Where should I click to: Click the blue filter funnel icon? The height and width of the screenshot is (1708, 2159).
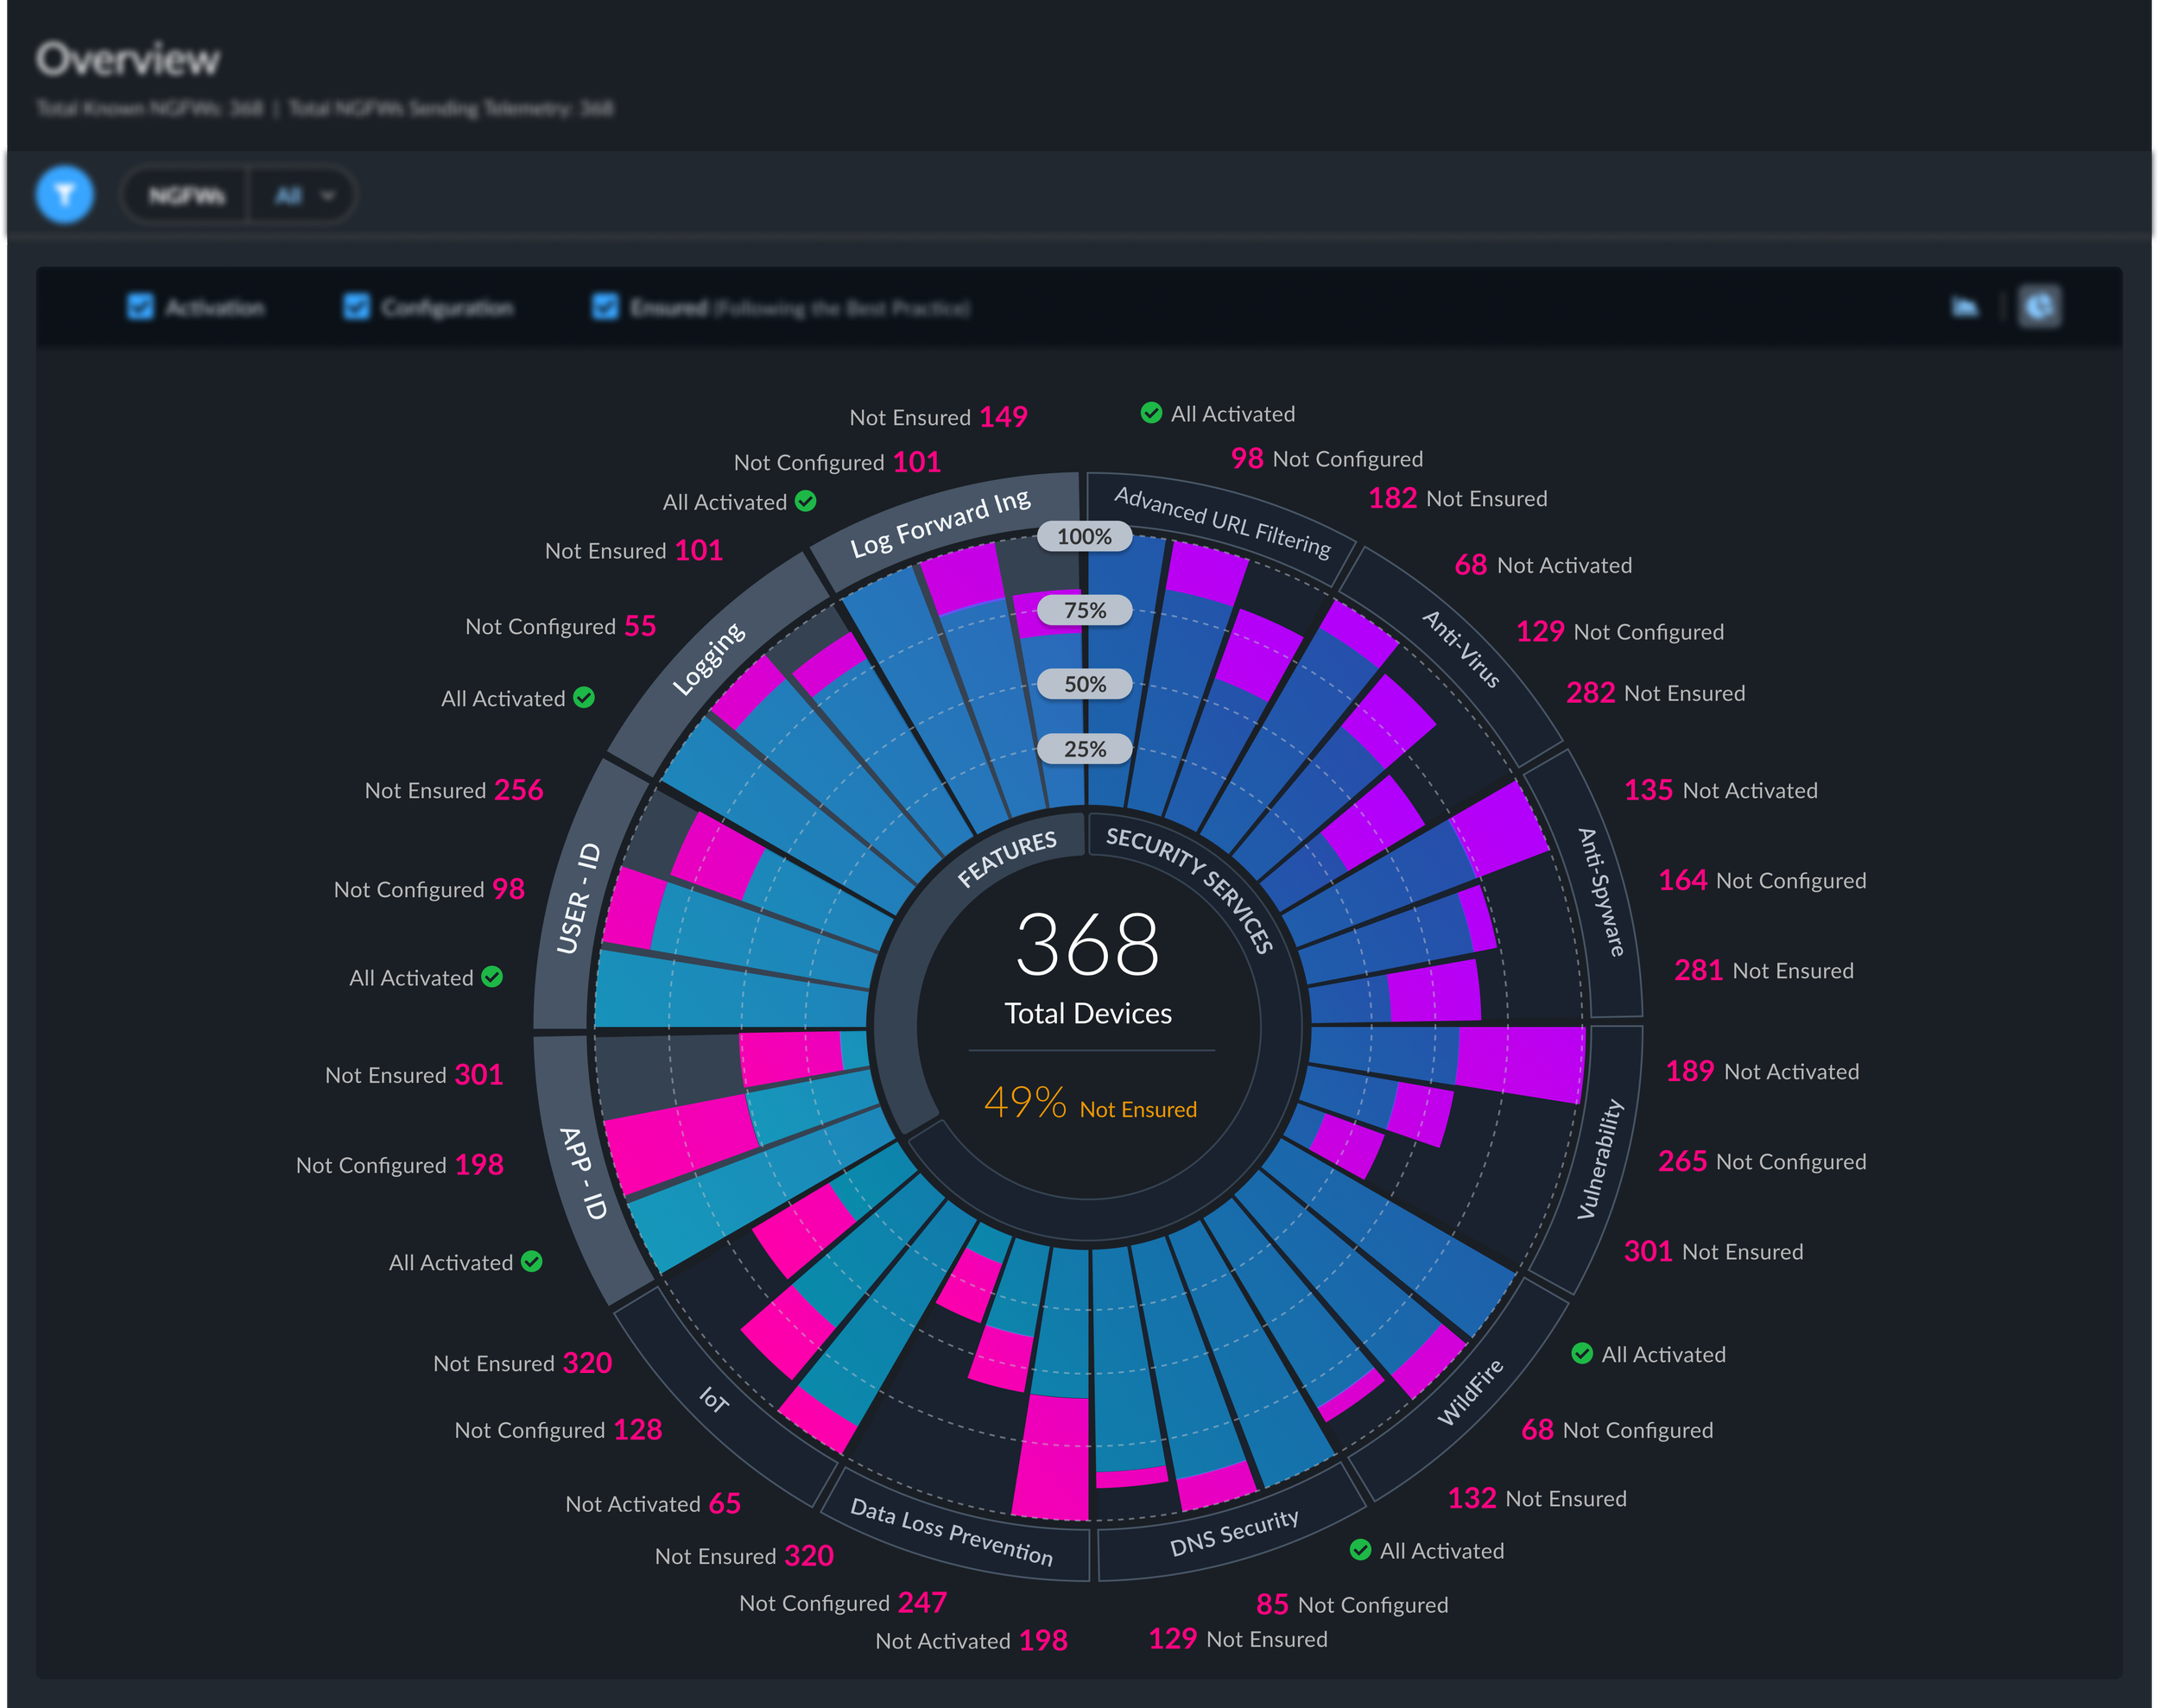pos(65,195)
